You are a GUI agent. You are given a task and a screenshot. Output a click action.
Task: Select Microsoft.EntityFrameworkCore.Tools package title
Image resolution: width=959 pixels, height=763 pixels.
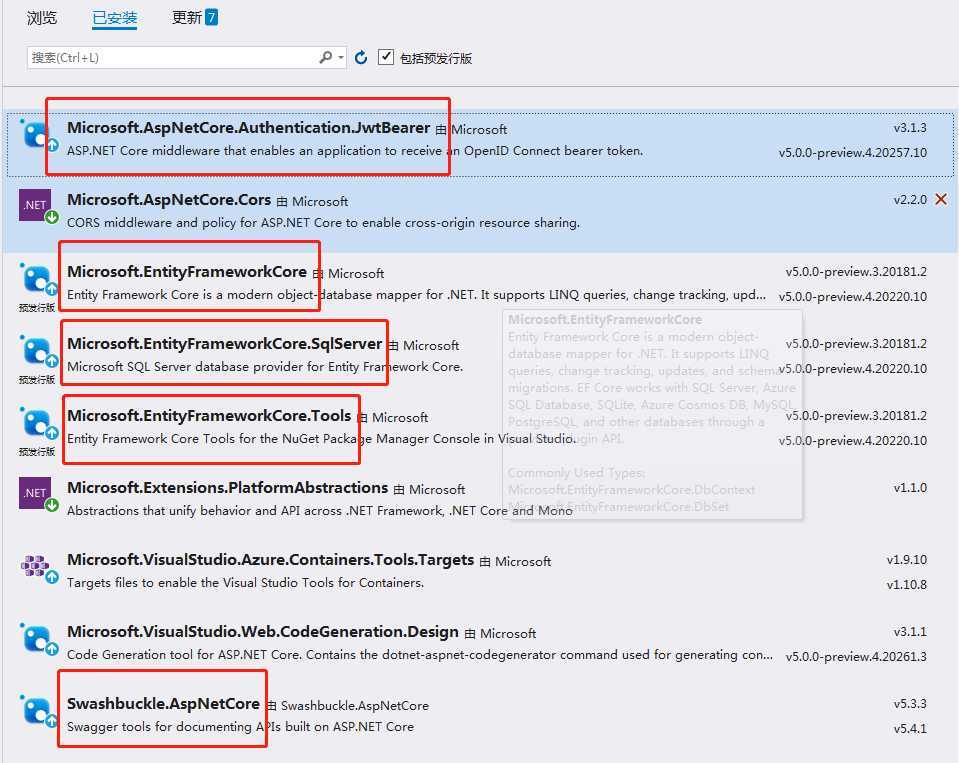pyautogui.click(x=209, y=416)
